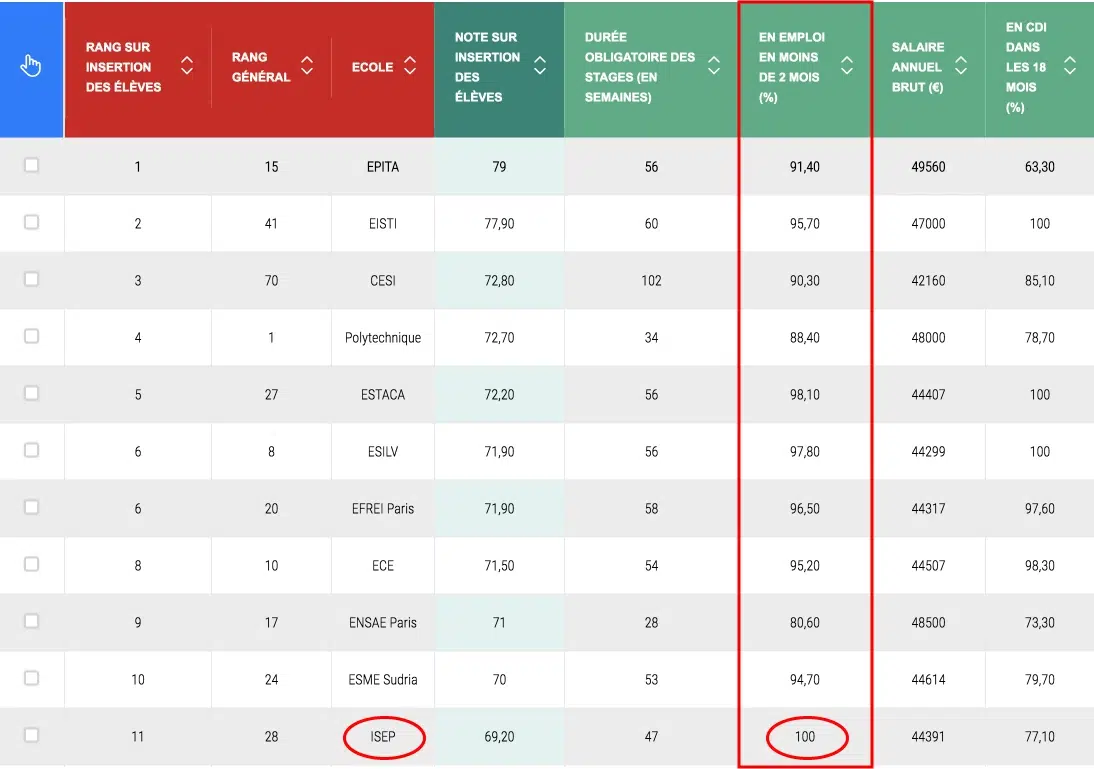Click the CDI rate 77,10
The height and width of the screenshot is (769, 1094).
click(x=1040, y=736)
